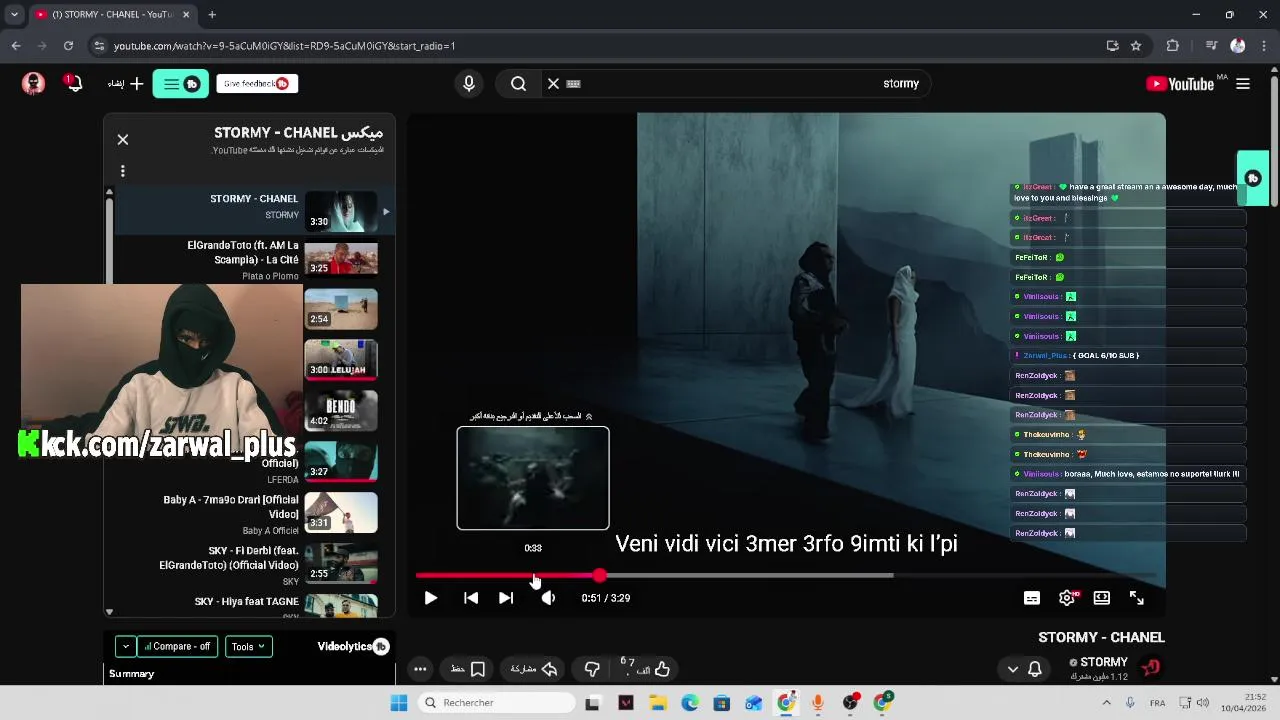Open the on-screen keyboard icon in search
Screen dimensions: 1280x720
tap(573, 84)
